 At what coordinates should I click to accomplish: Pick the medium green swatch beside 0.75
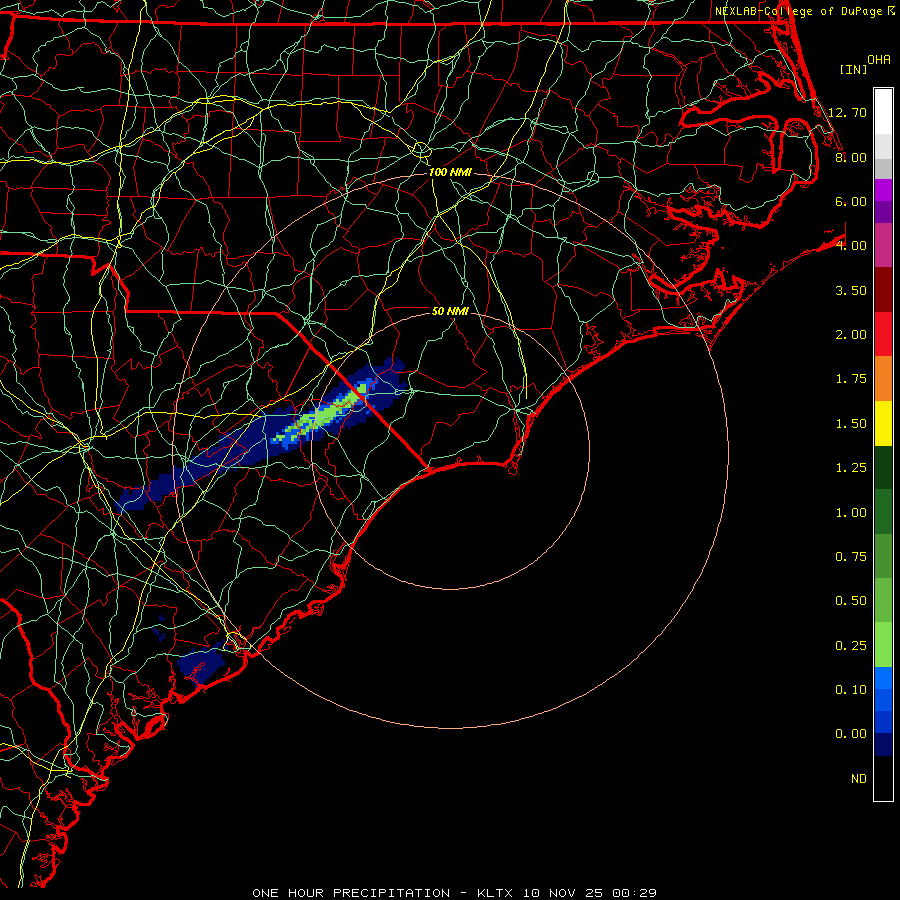(x=883, y=556)
